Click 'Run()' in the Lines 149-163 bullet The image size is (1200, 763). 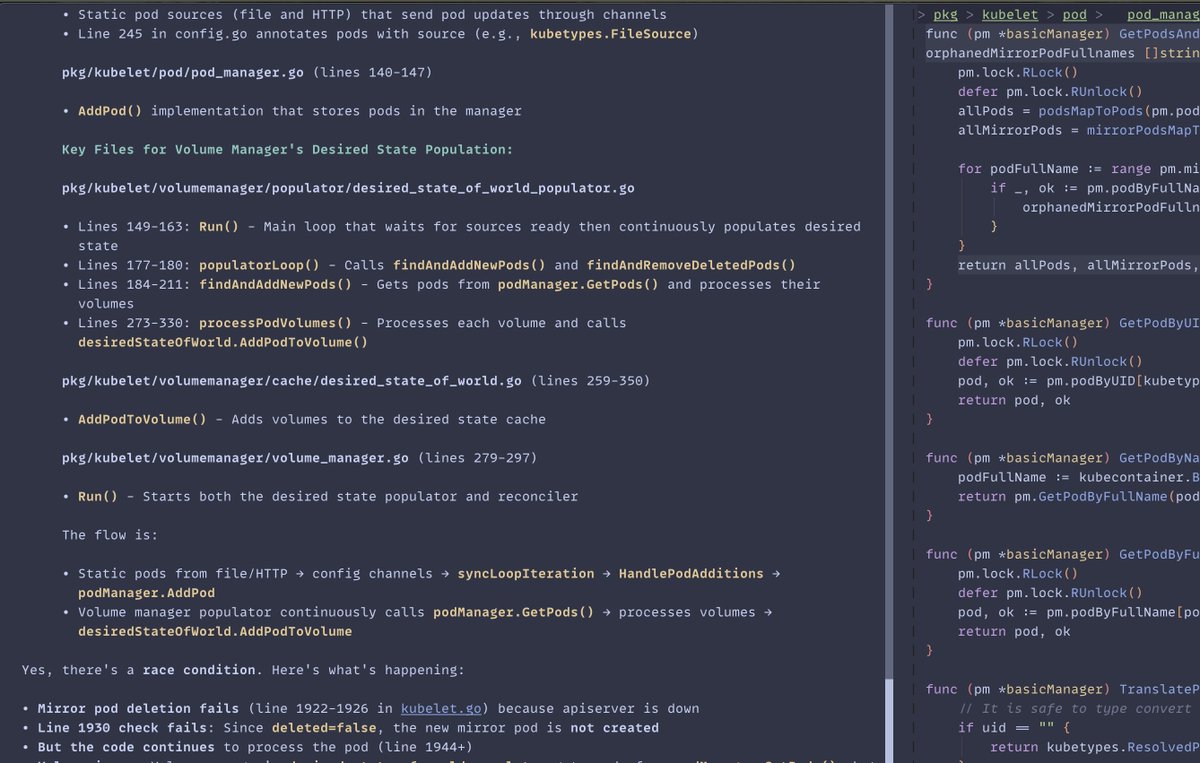(219, 227)
